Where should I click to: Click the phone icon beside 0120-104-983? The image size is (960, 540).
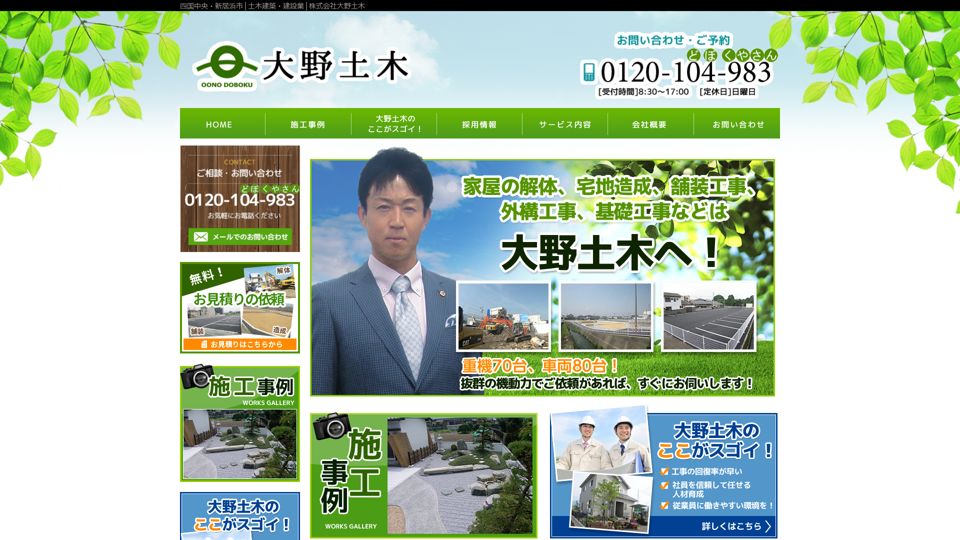589,72
